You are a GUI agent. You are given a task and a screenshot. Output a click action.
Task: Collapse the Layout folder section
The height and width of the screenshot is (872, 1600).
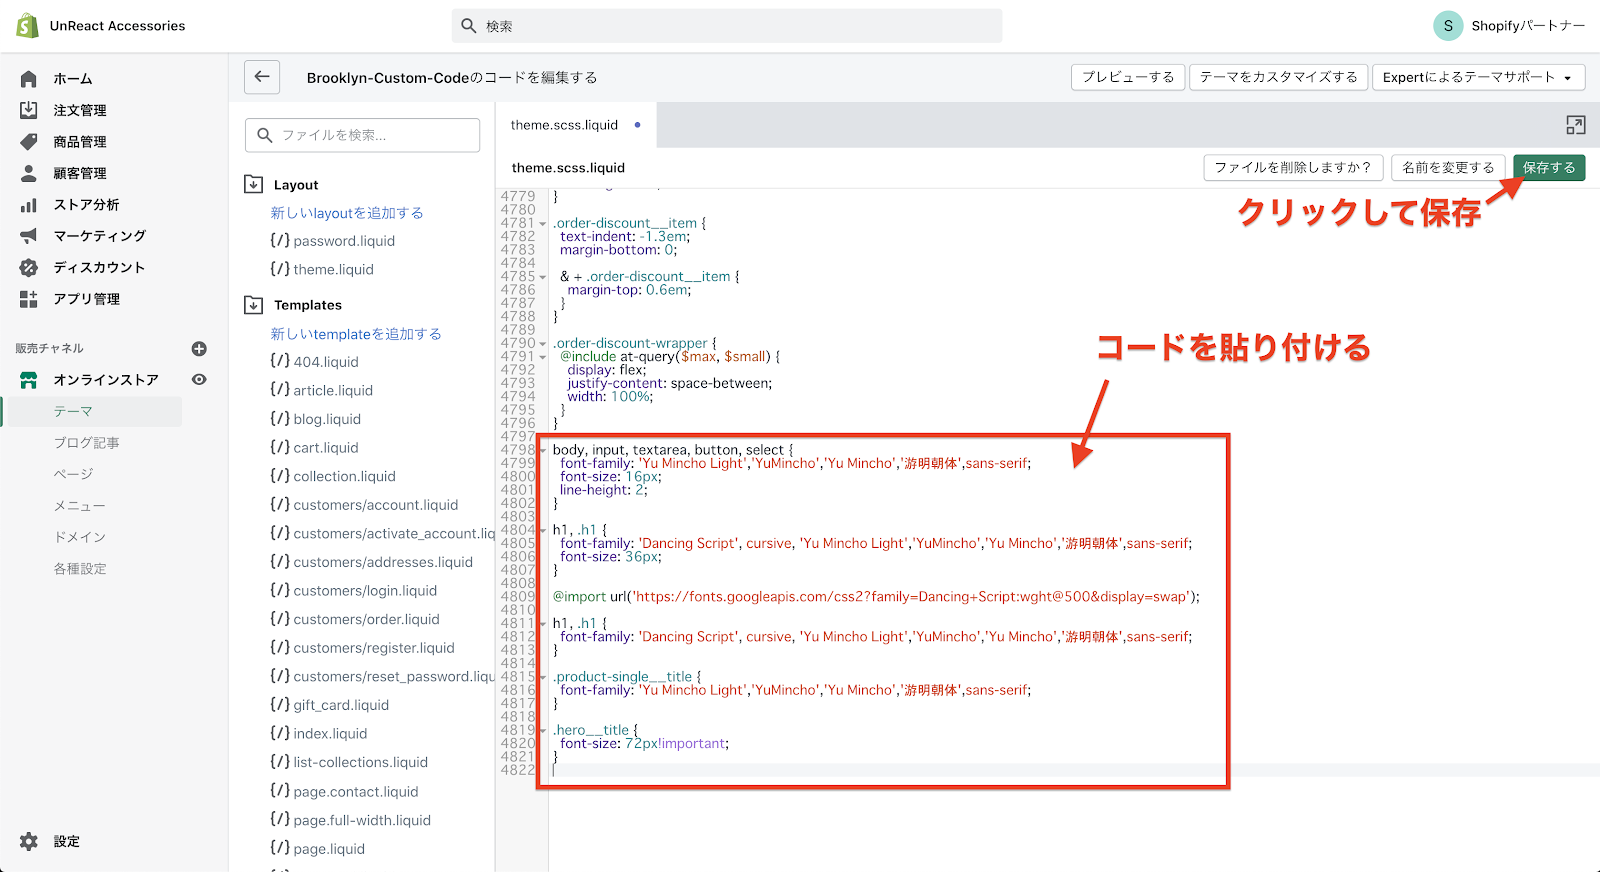pyautogui.click(x=254, y=184)
